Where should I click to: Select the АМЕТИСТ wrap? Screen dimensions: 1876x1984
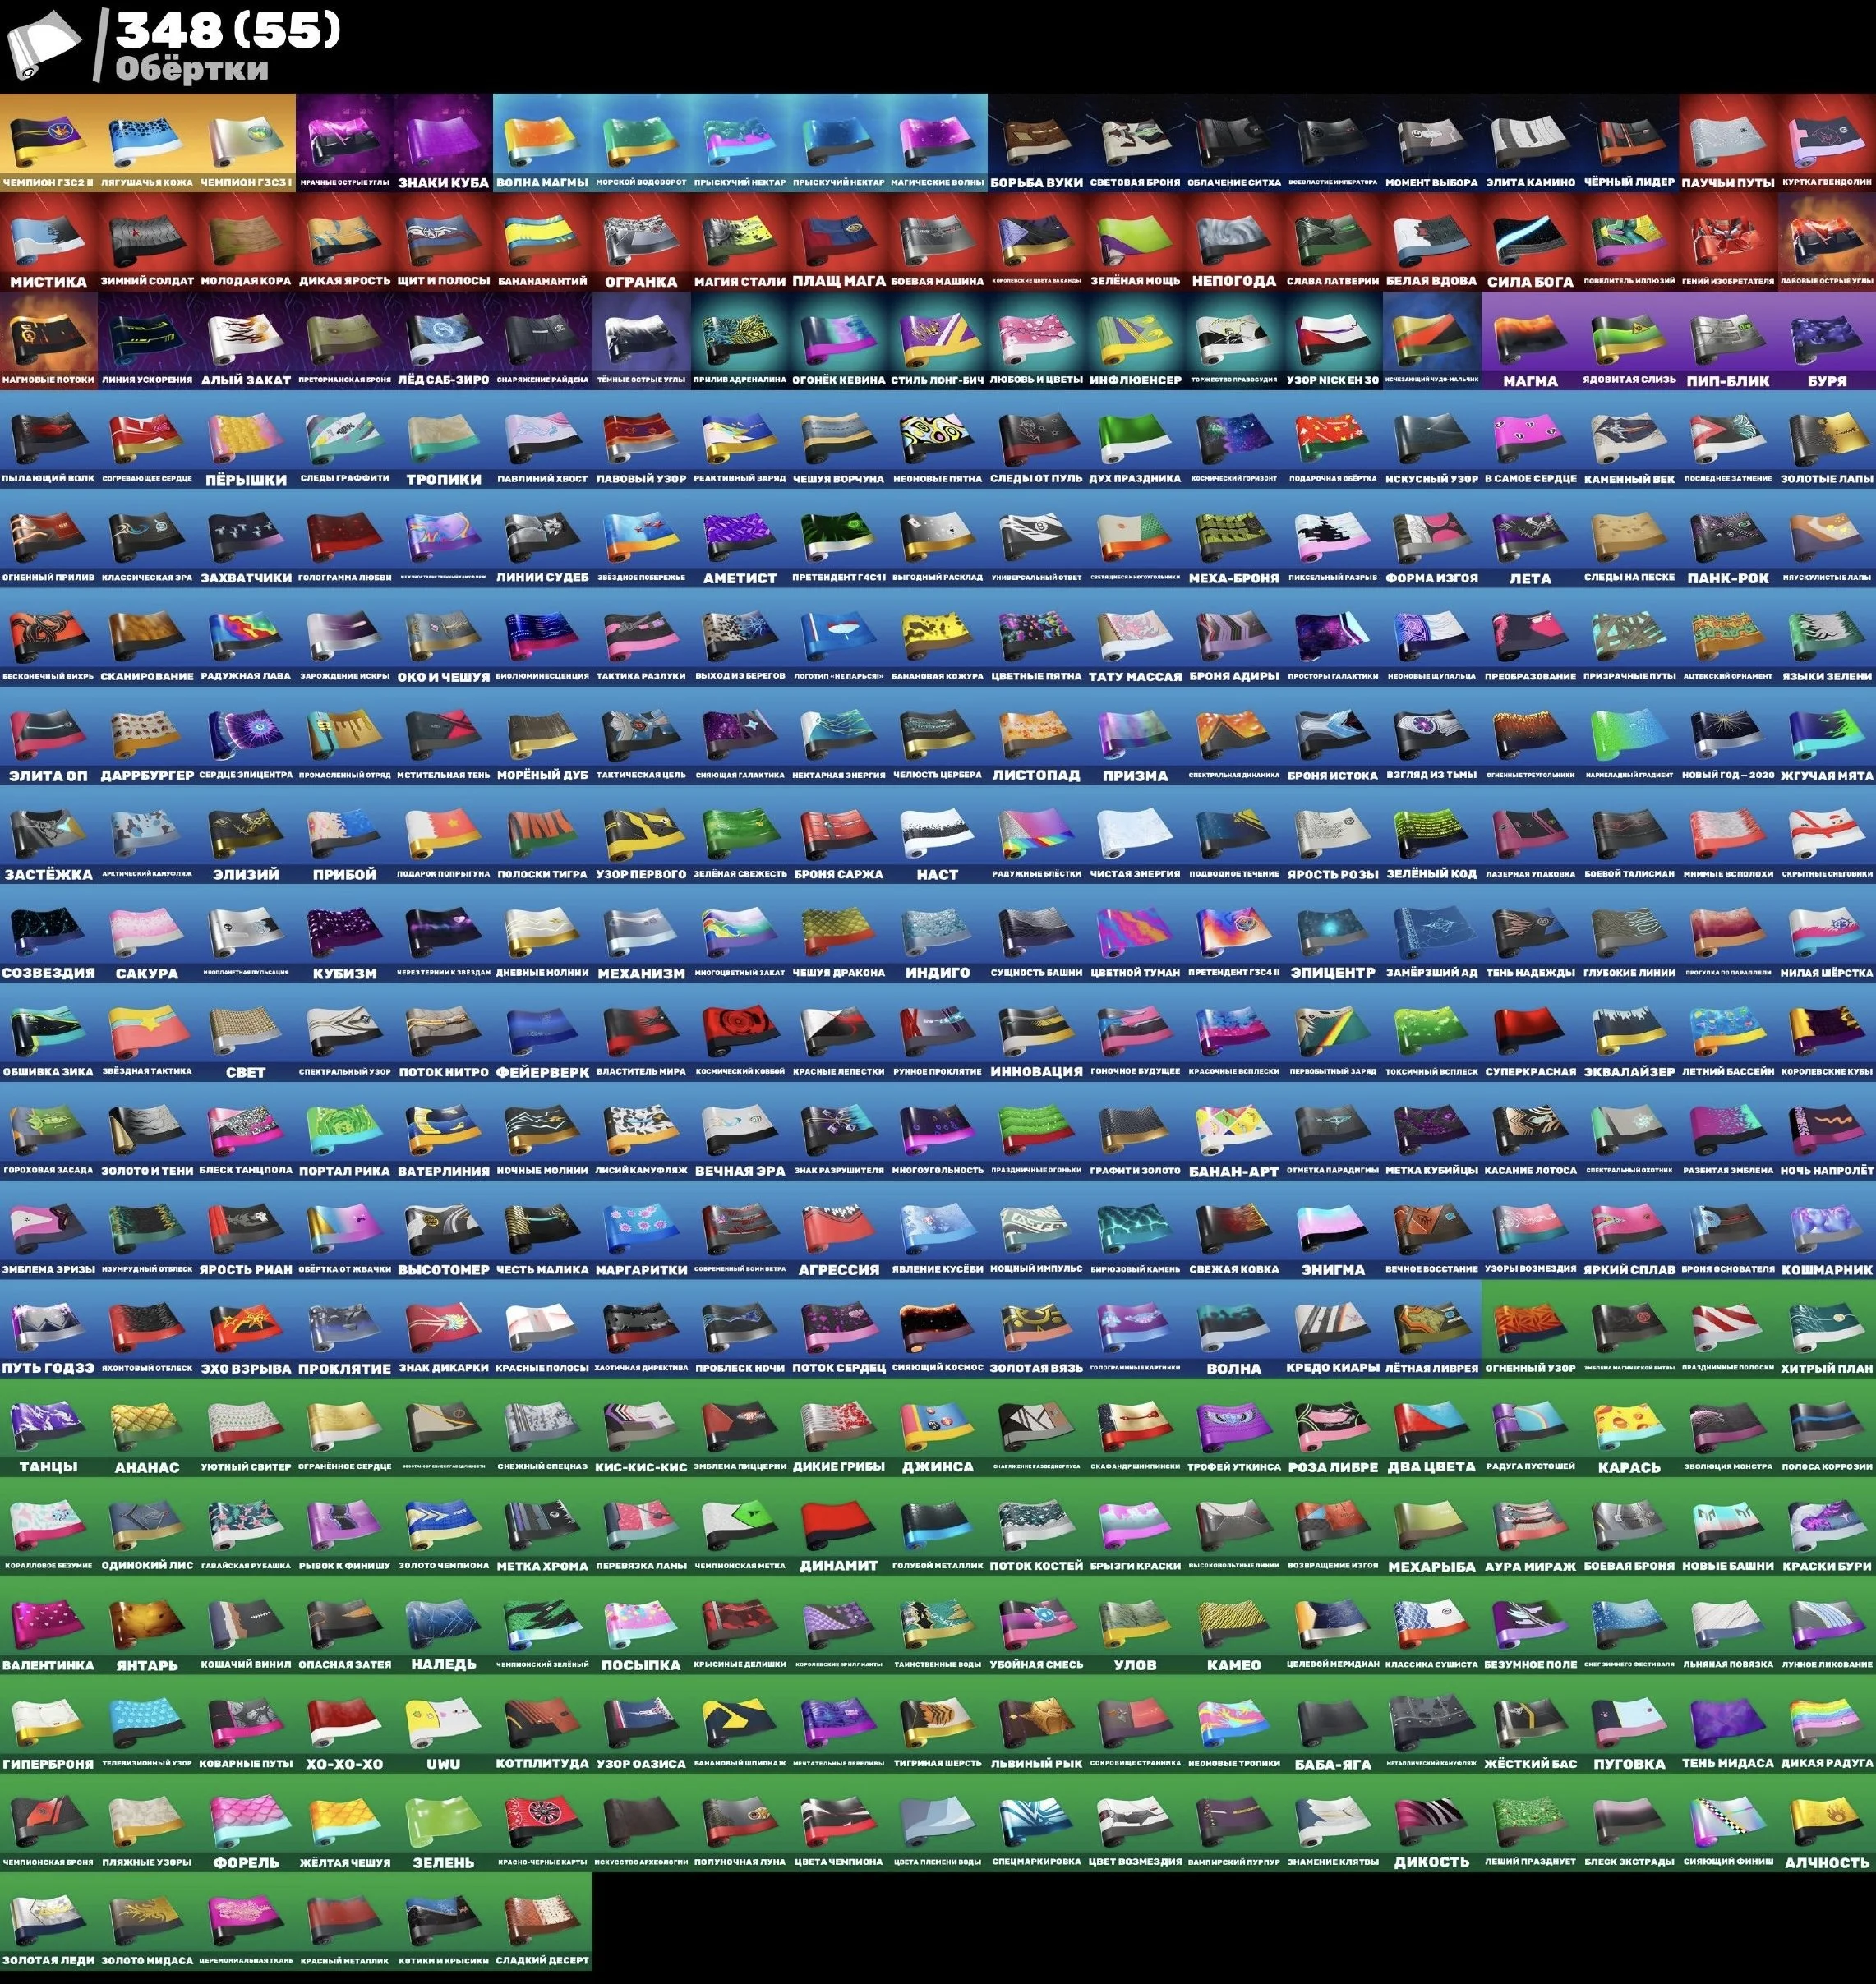(x=739, y=536)
